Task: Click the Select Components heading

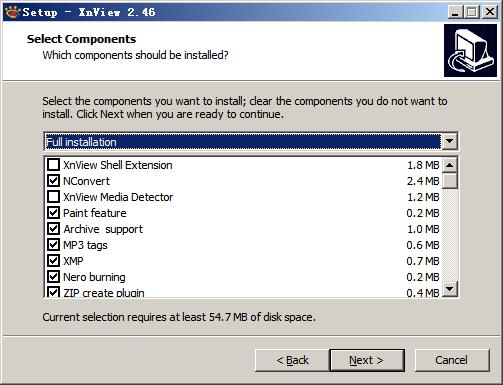Action: click(x=81, y=39)
